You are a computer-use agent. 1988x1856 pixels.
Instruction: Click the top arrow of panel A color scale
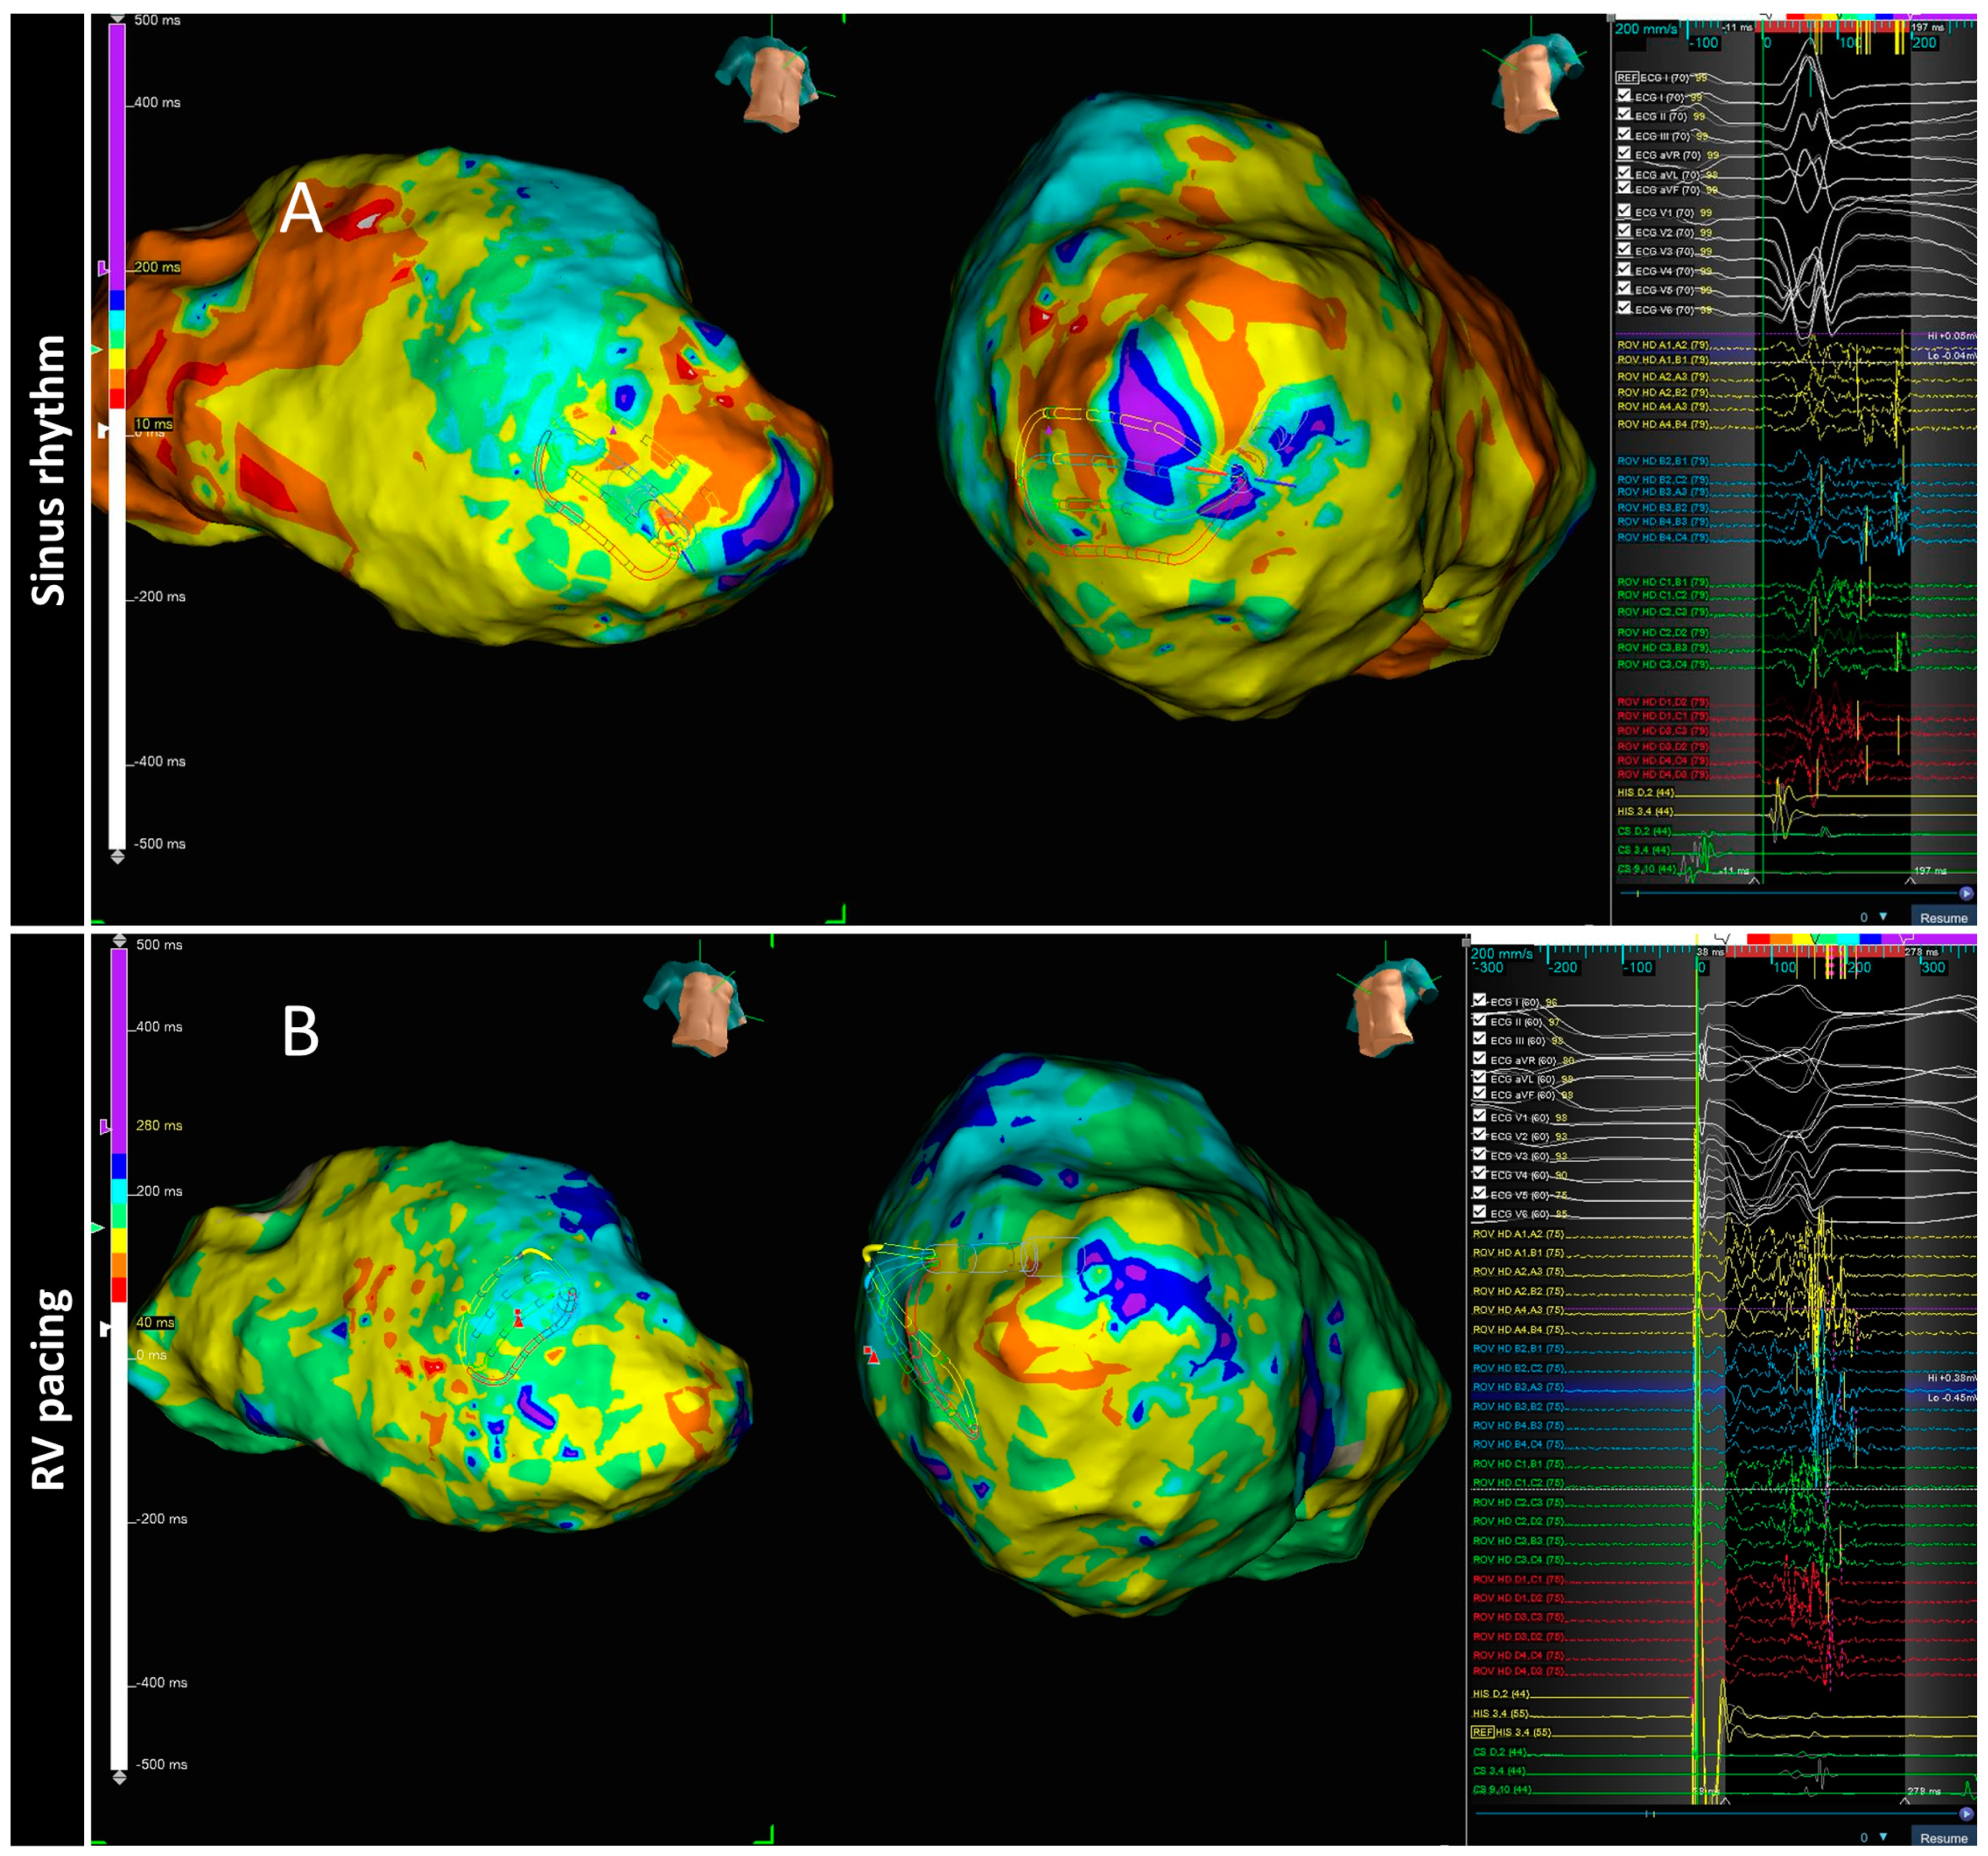coord(117,19)
